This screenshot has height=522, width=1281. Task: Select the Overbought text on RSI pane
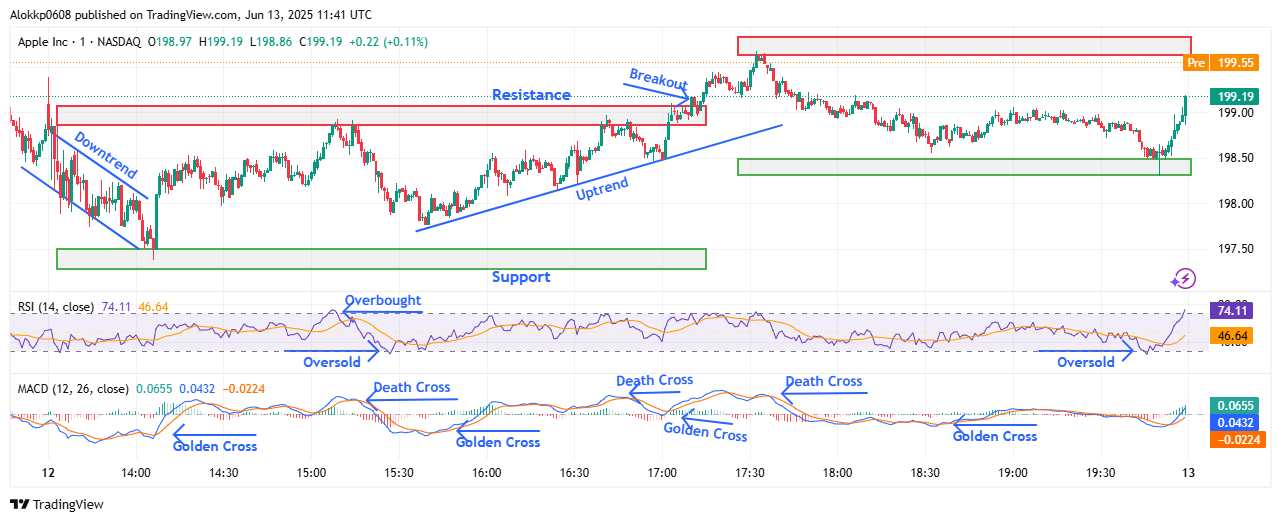point(383,300)
